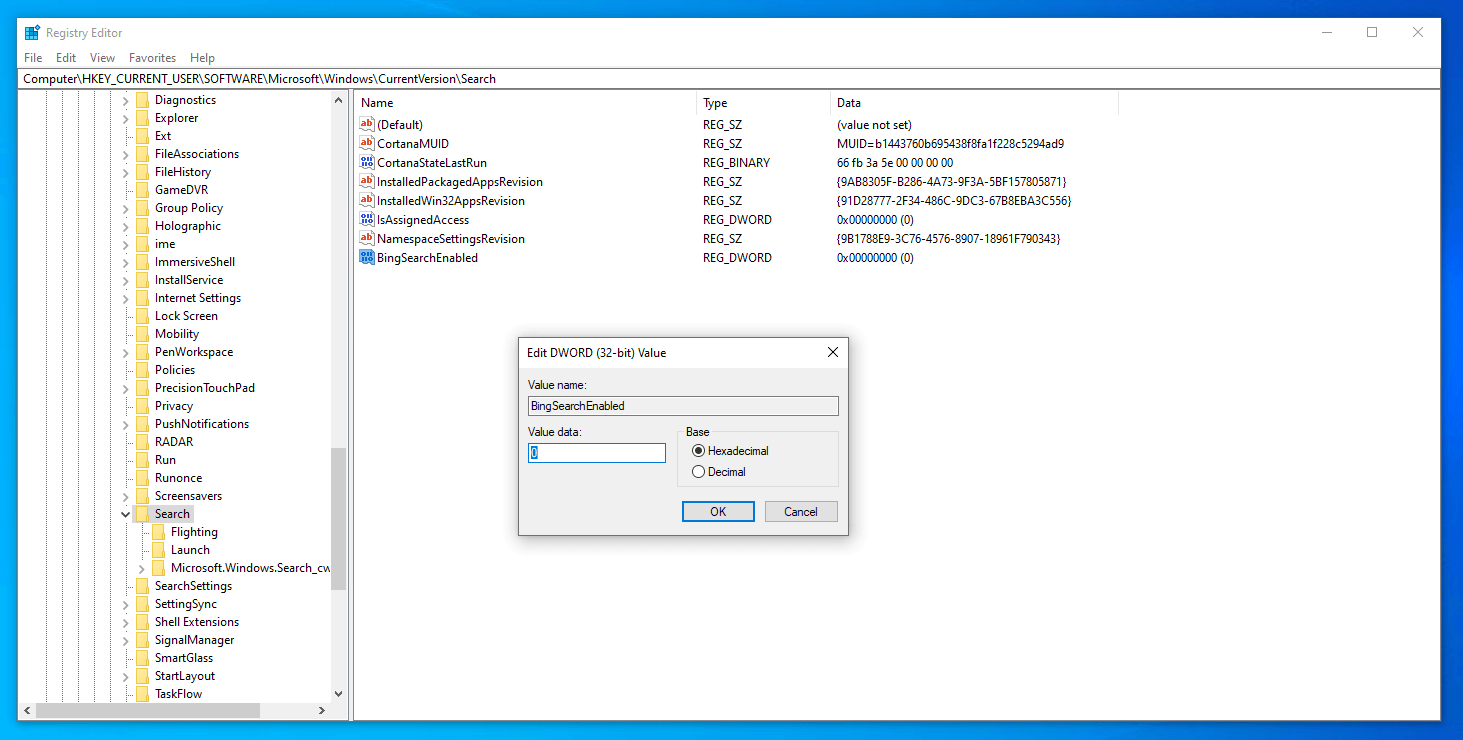1463x740 pixels.
Task: Click the Lock Screen folder icon
Action: (x=142, y=316)
